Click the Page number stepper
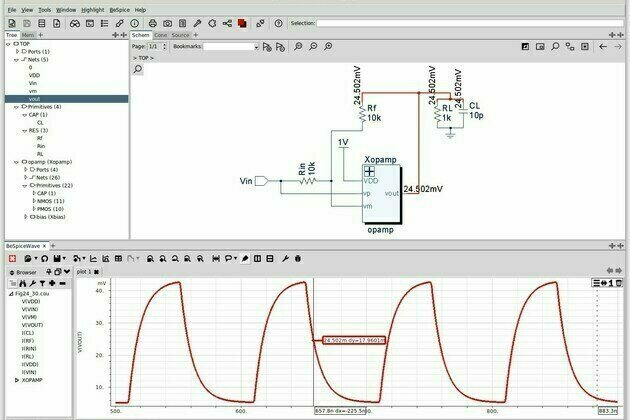This screenshot has height=420, width=630. (164, 47)
